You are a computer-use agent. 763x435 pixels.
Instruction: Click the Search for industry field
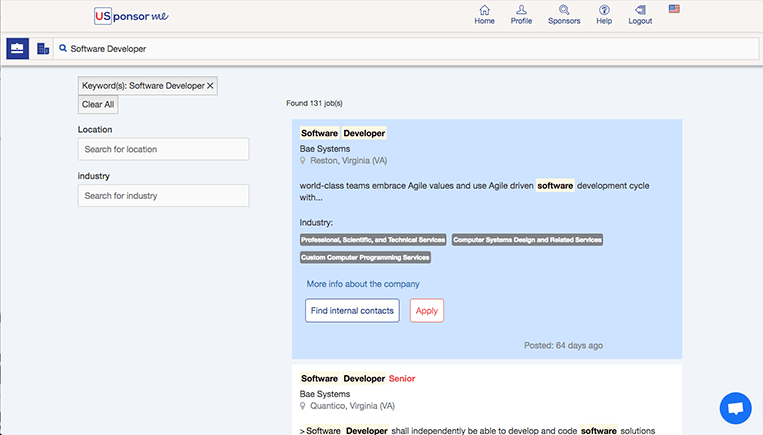tap(164, 196)
